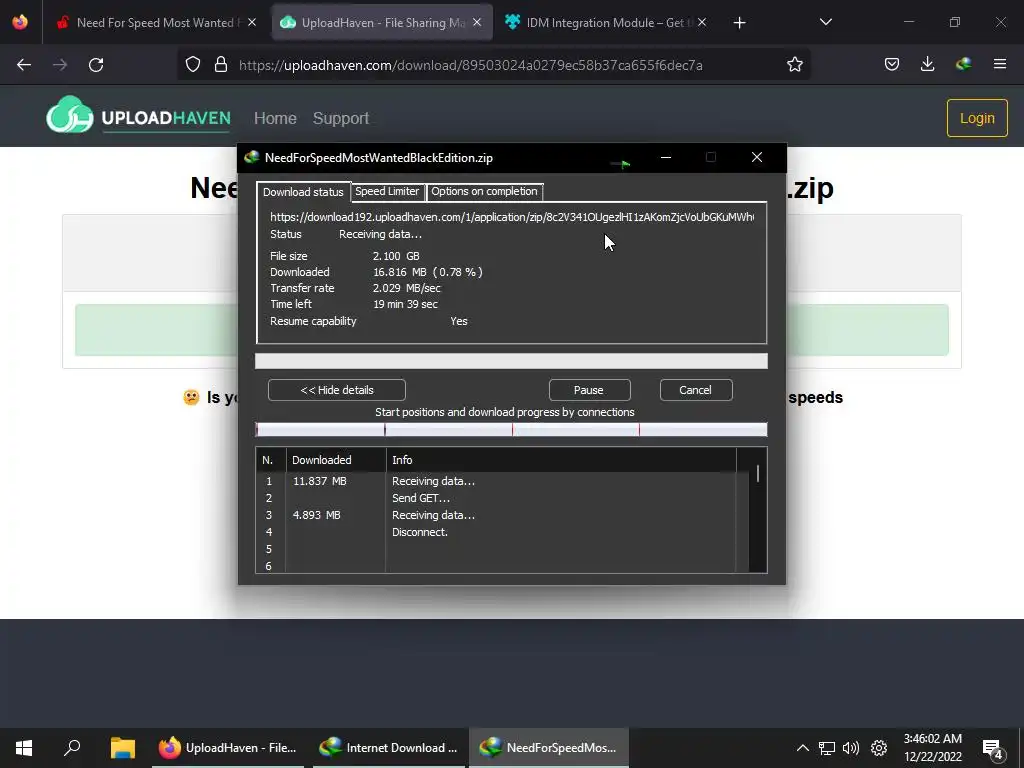The image size is (1024, 768).
Task: Click settings gear tray icon
Action: (879, 748)
